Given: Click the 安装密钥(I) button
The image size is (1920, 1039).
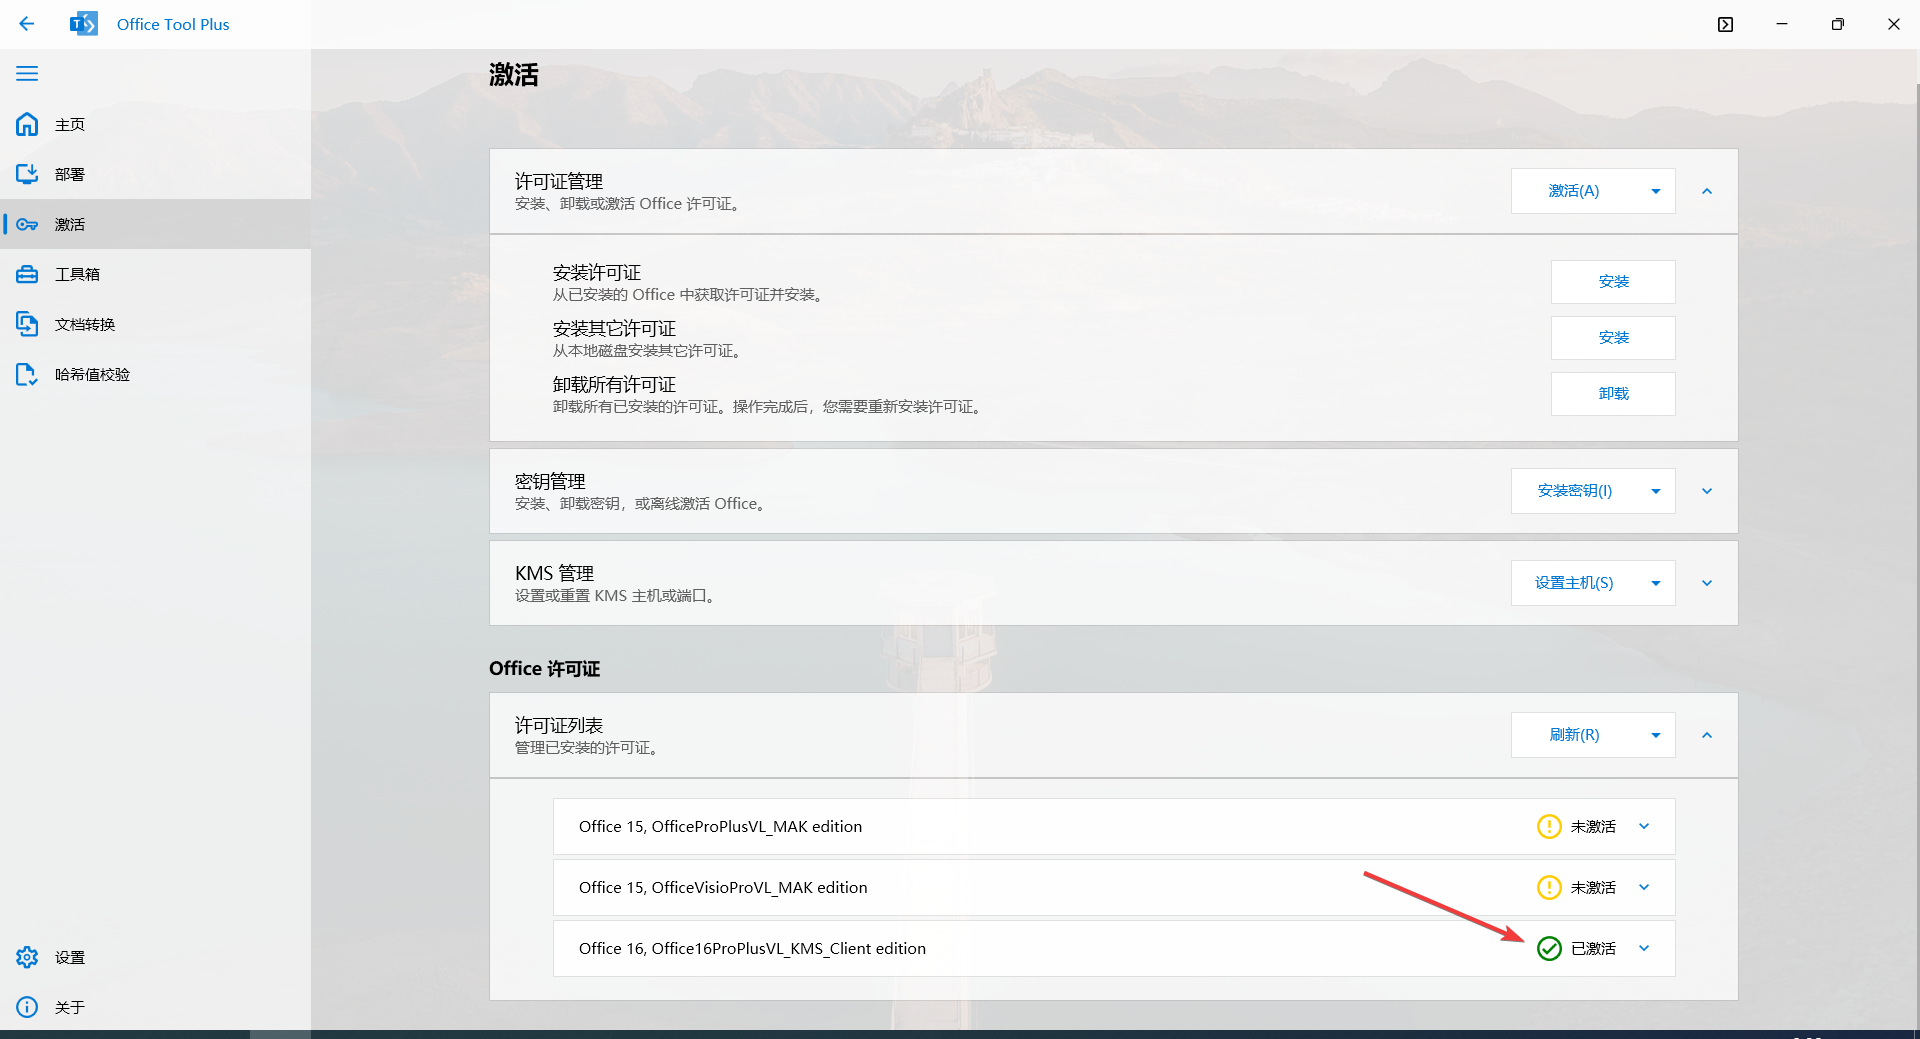Looking at the screenshot, I should pyautogui.click(x=1573, y=491).
